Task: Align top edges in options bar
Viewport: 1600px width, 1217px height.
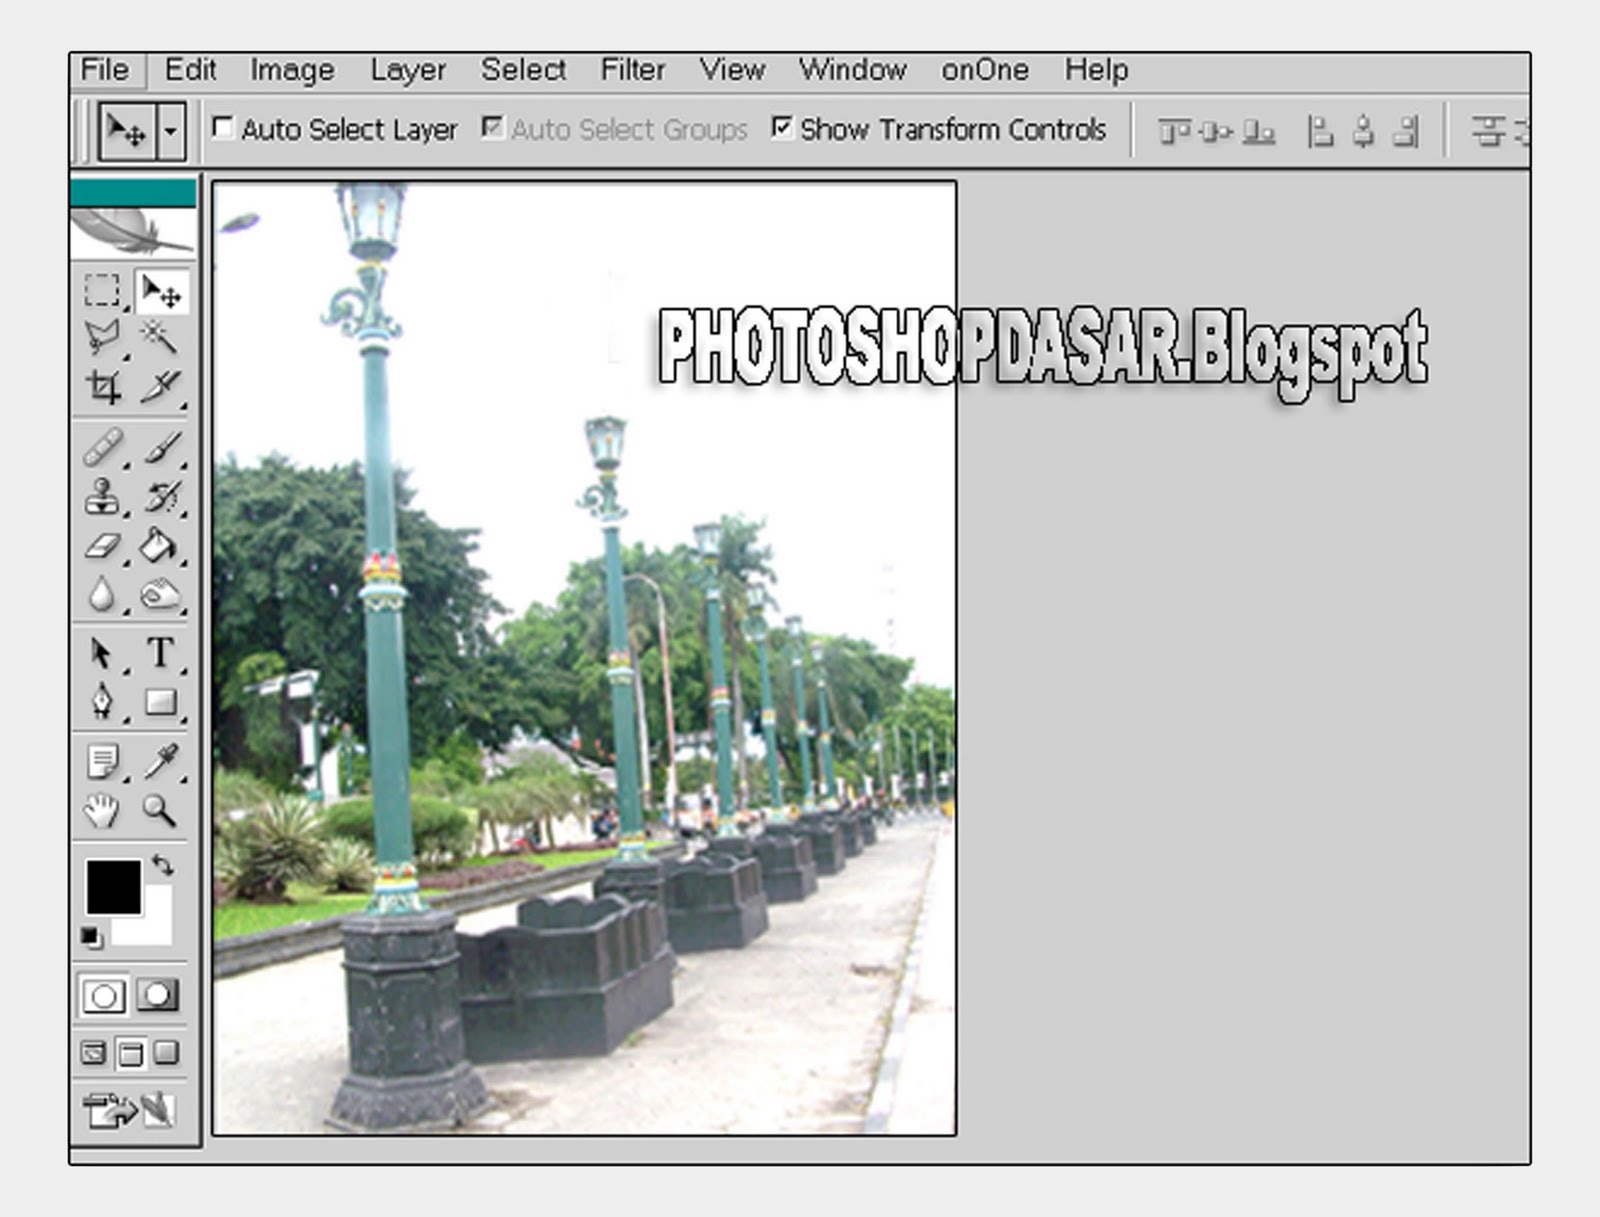Action: click(1174, 131)
